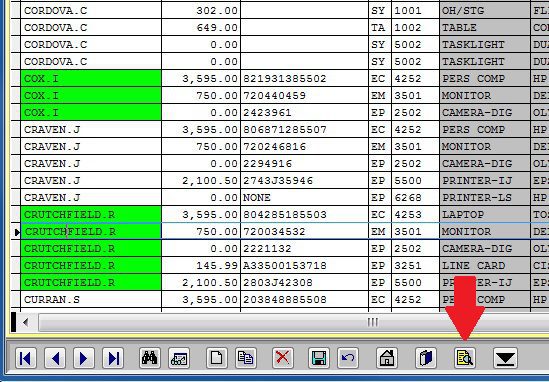Go to the previous record arrow
This screenshot has height=382, width=549.
55,358
